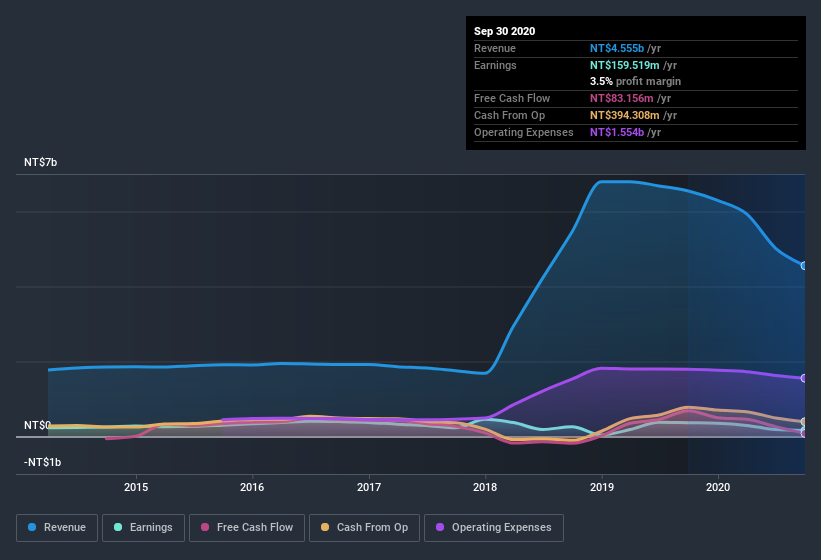Click the Sep 30 2020 tooltip date
821x560 pixels.
click(504, 31)
